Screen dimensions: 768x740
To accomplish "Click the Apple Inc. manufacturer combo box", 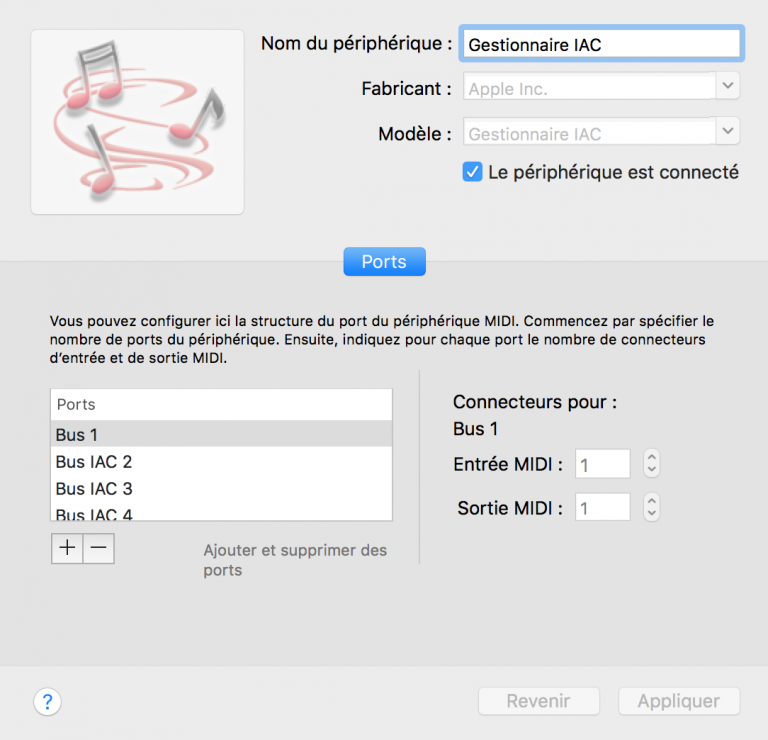I will click(x=590, y=86).
